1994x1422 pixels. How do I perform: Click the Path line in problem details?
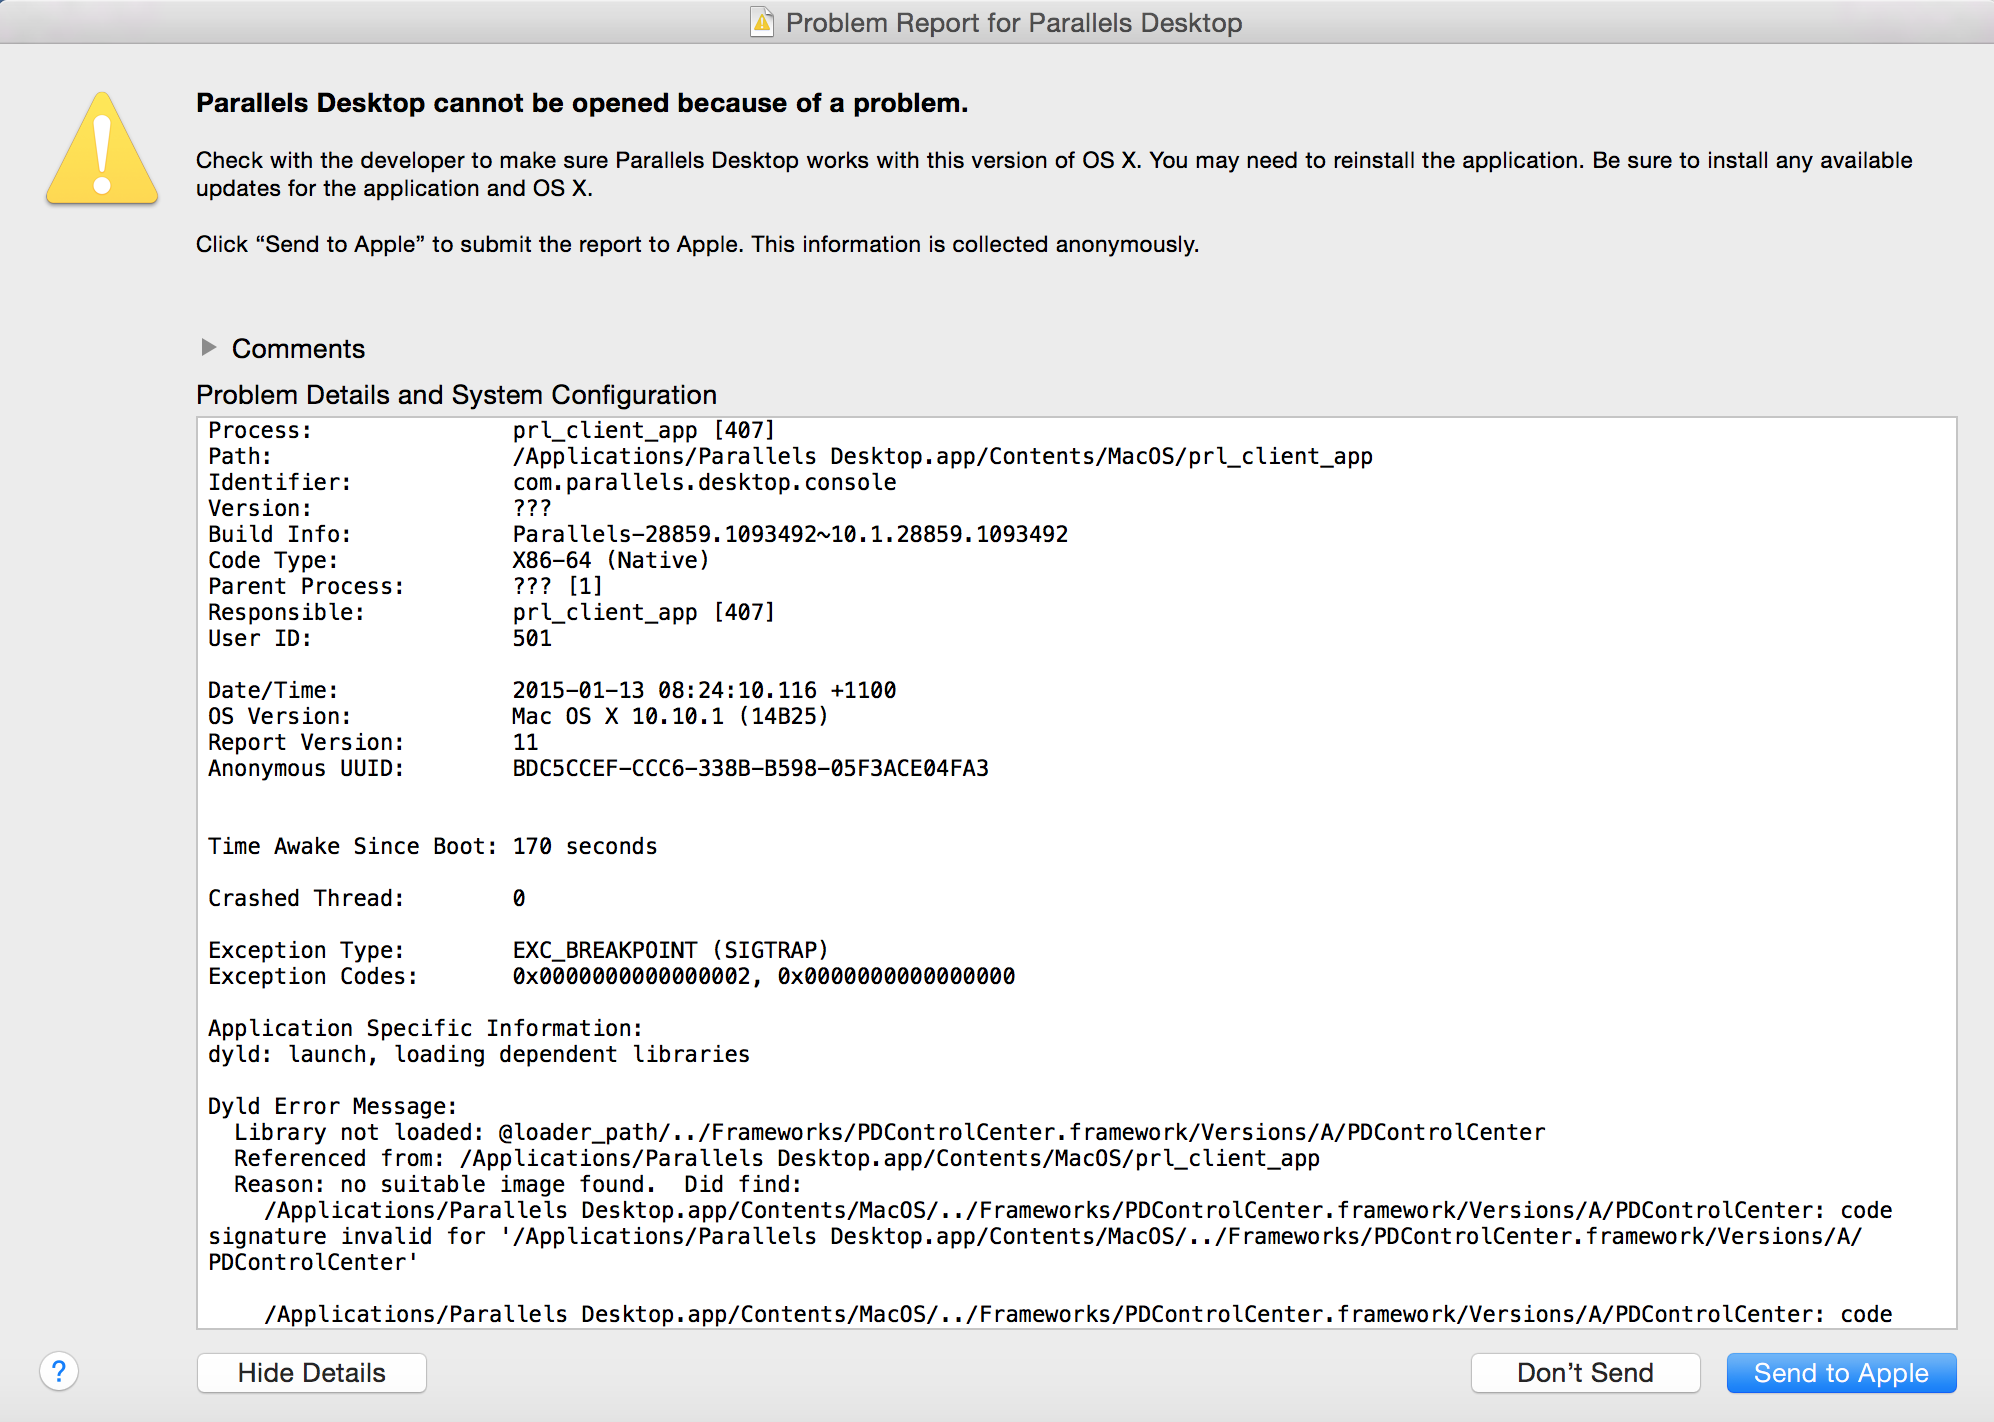[790, 456]
